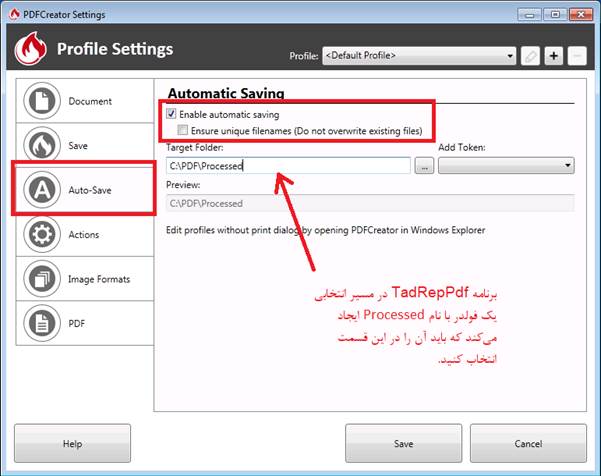Screen dimensions: 601x476
Task: Click the PDF tab document icon
Action: click(42, 323)
